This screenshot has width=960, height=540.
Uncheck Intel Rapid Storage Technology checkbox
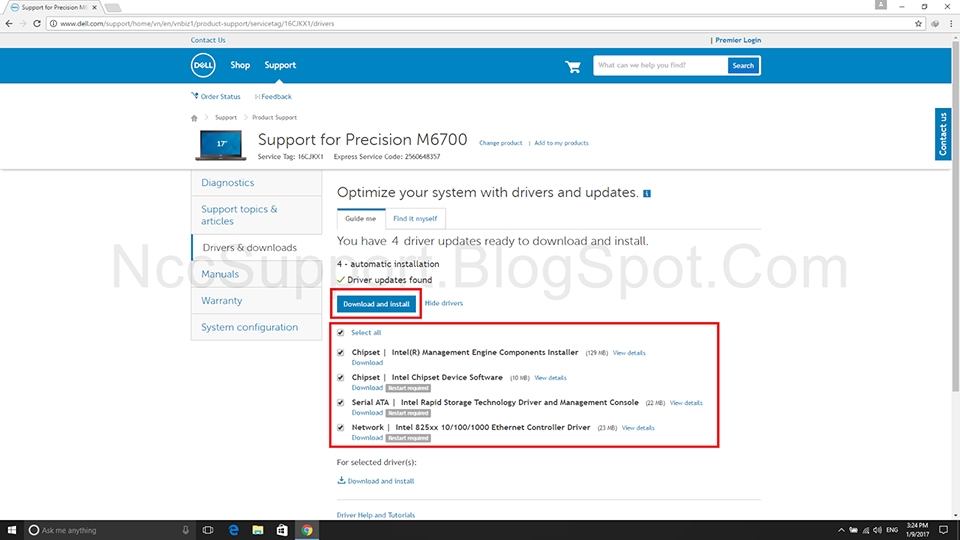pyautogui.click(x=340, y=403)
